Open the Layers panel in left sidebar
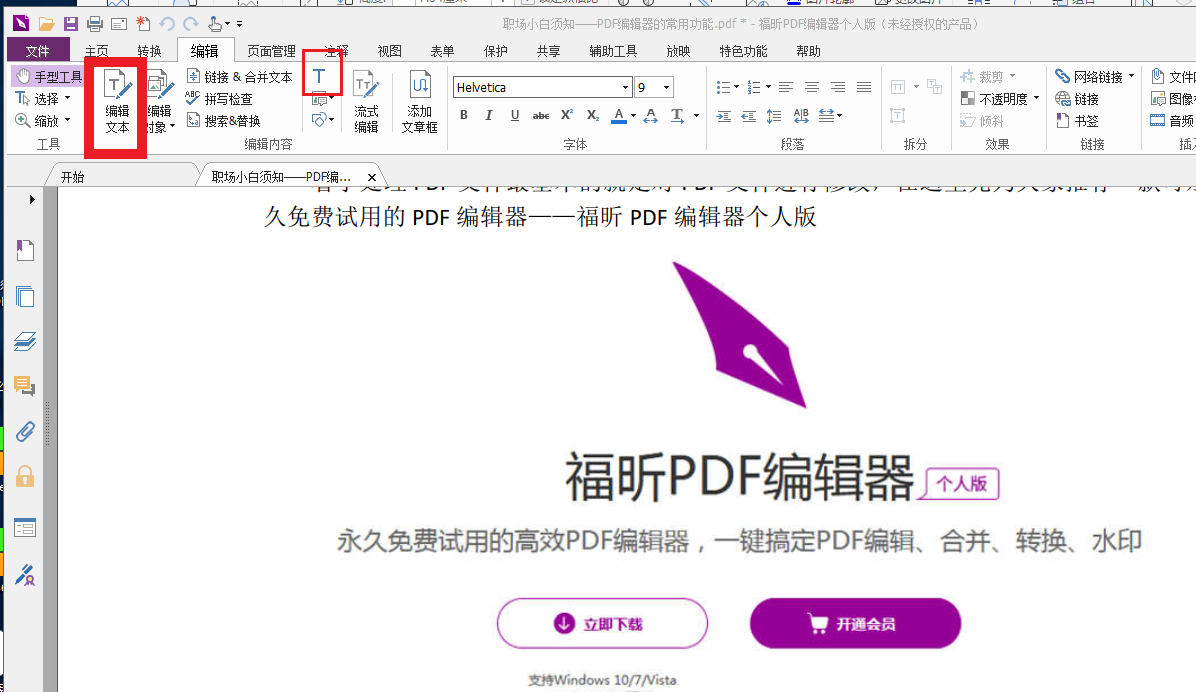 tap(25, 341)
